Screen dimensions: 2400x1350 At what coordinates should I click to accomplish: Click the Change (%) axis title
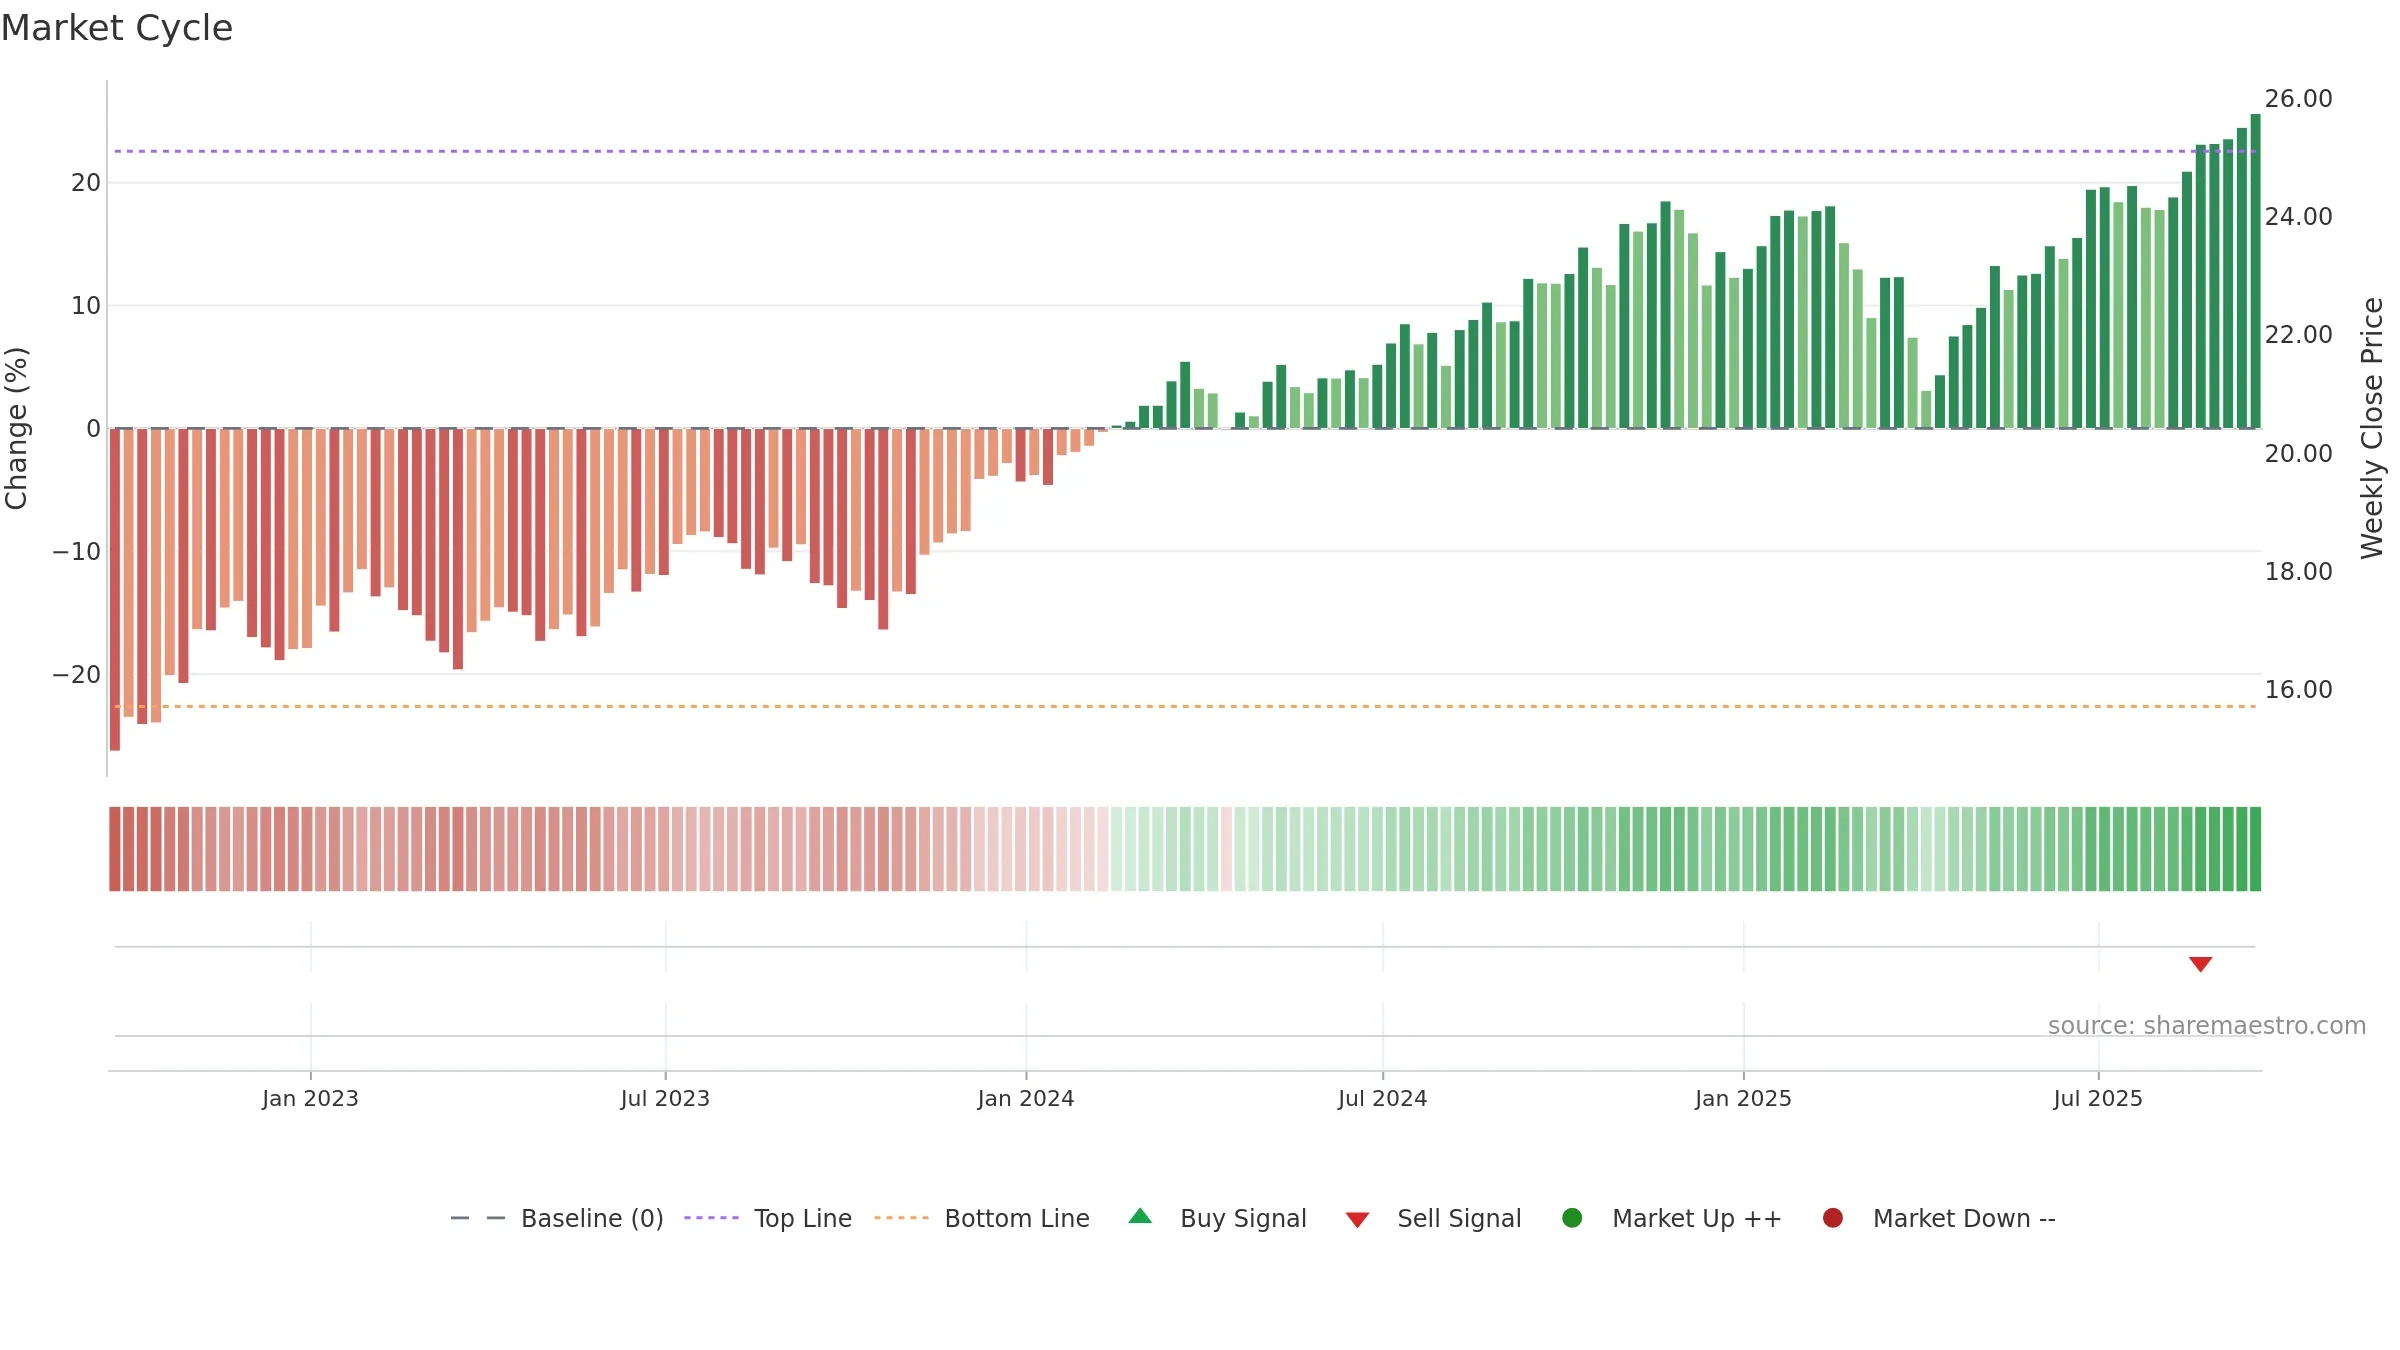tap(16, 428)
